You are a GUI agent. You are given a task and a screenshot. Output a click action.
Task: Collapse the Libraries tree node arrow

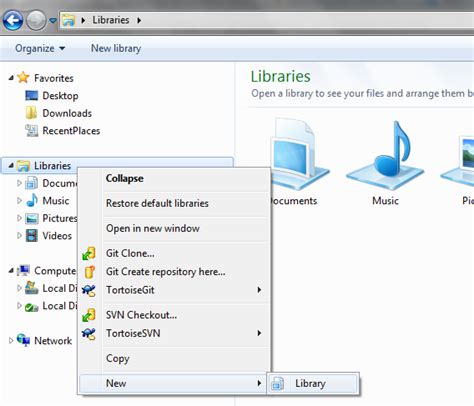tap(11, 165)
